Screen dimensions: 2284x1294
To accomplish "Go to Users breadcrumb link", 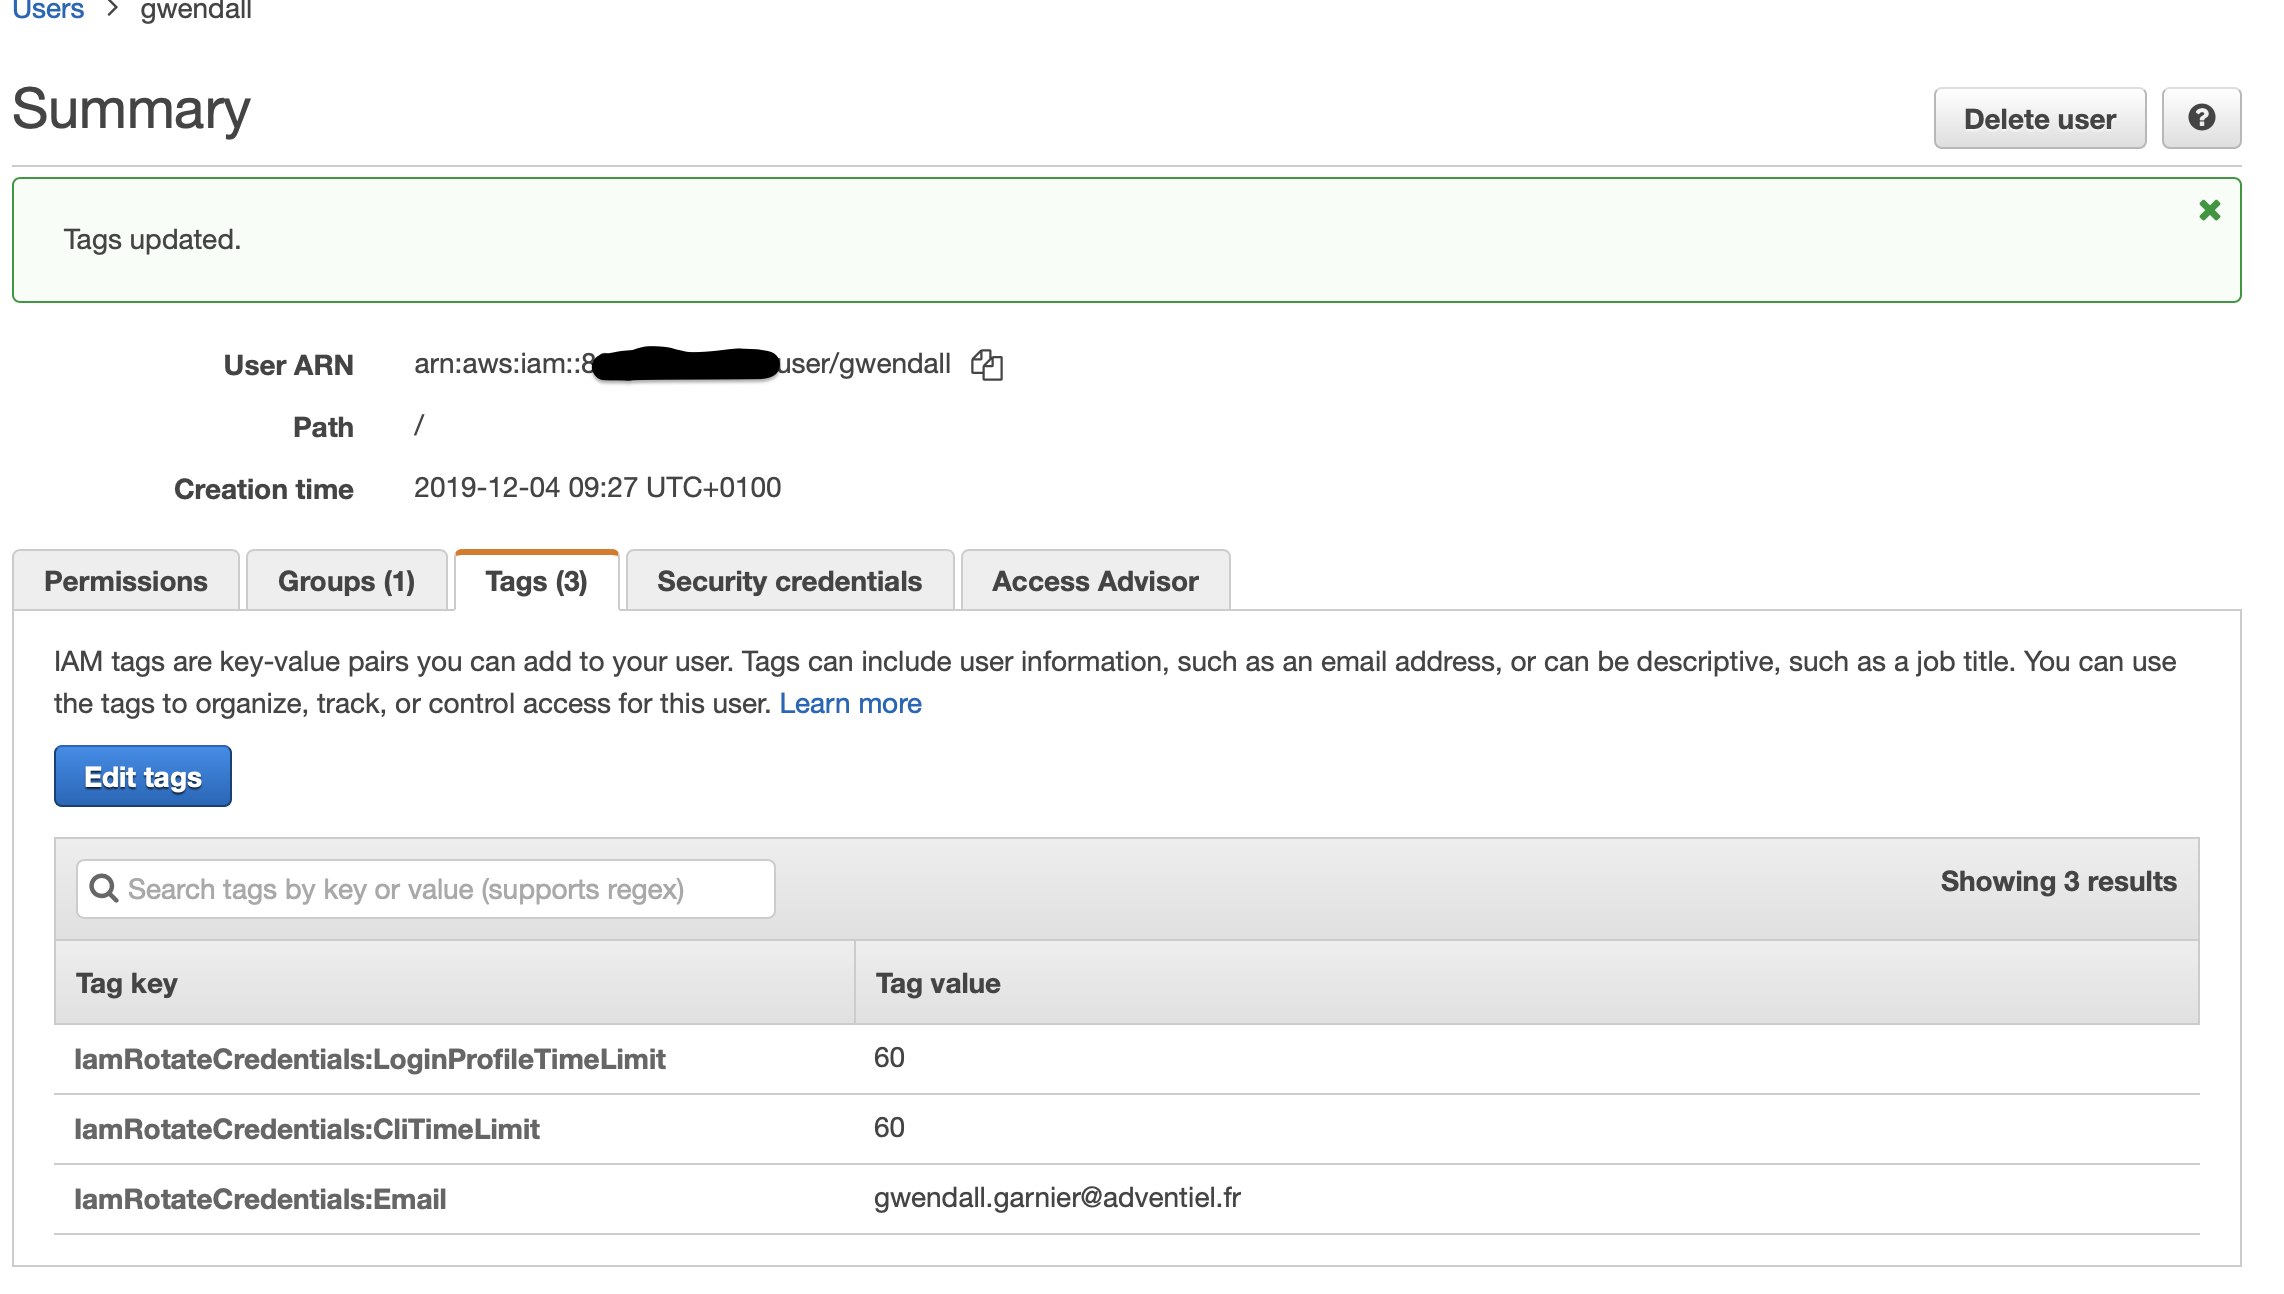I will (x=48, y=10).
